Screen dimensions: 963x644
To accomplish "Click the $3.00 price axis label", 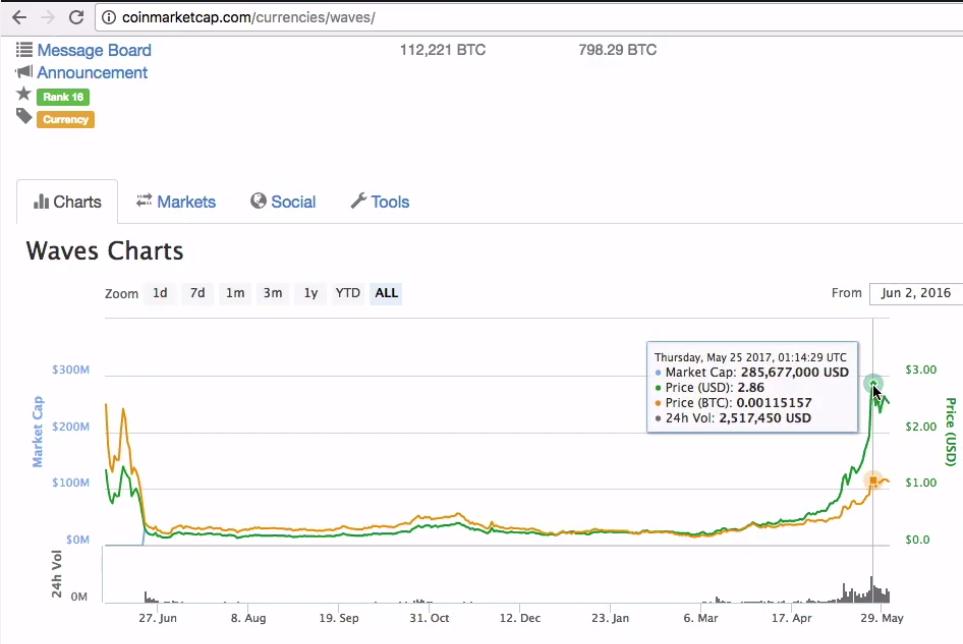I will coord(921,370).
